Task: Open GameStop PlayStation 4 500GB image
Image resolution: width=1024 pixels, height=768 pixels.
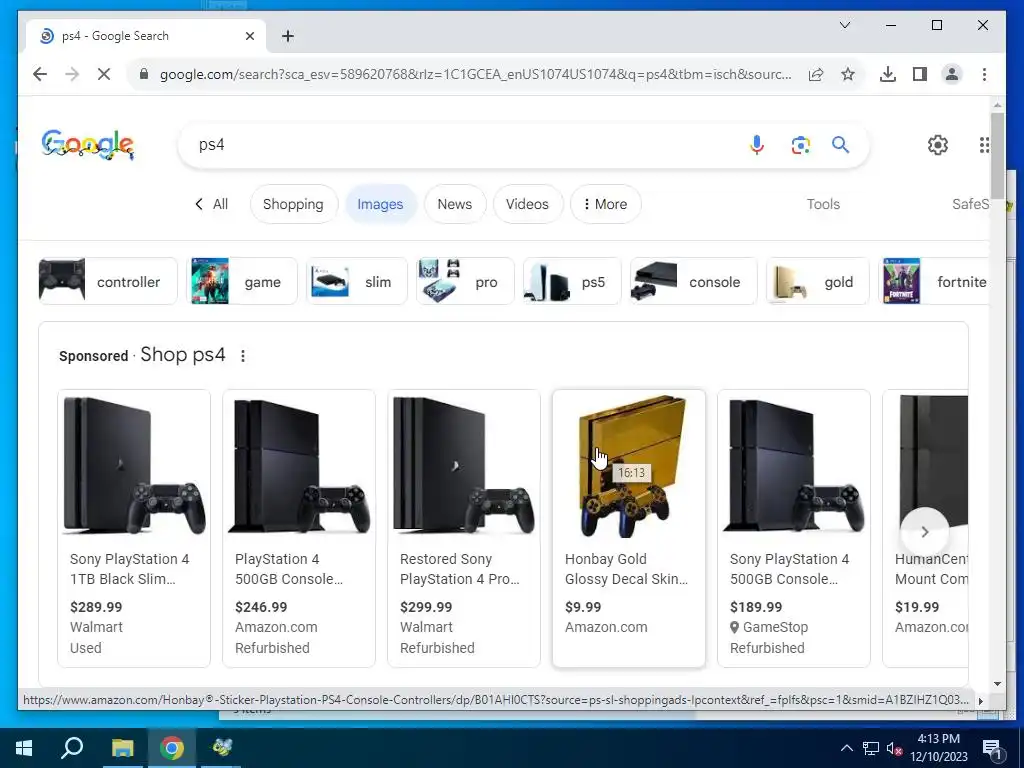Action: pyautogui.click(x=793, y=466)
